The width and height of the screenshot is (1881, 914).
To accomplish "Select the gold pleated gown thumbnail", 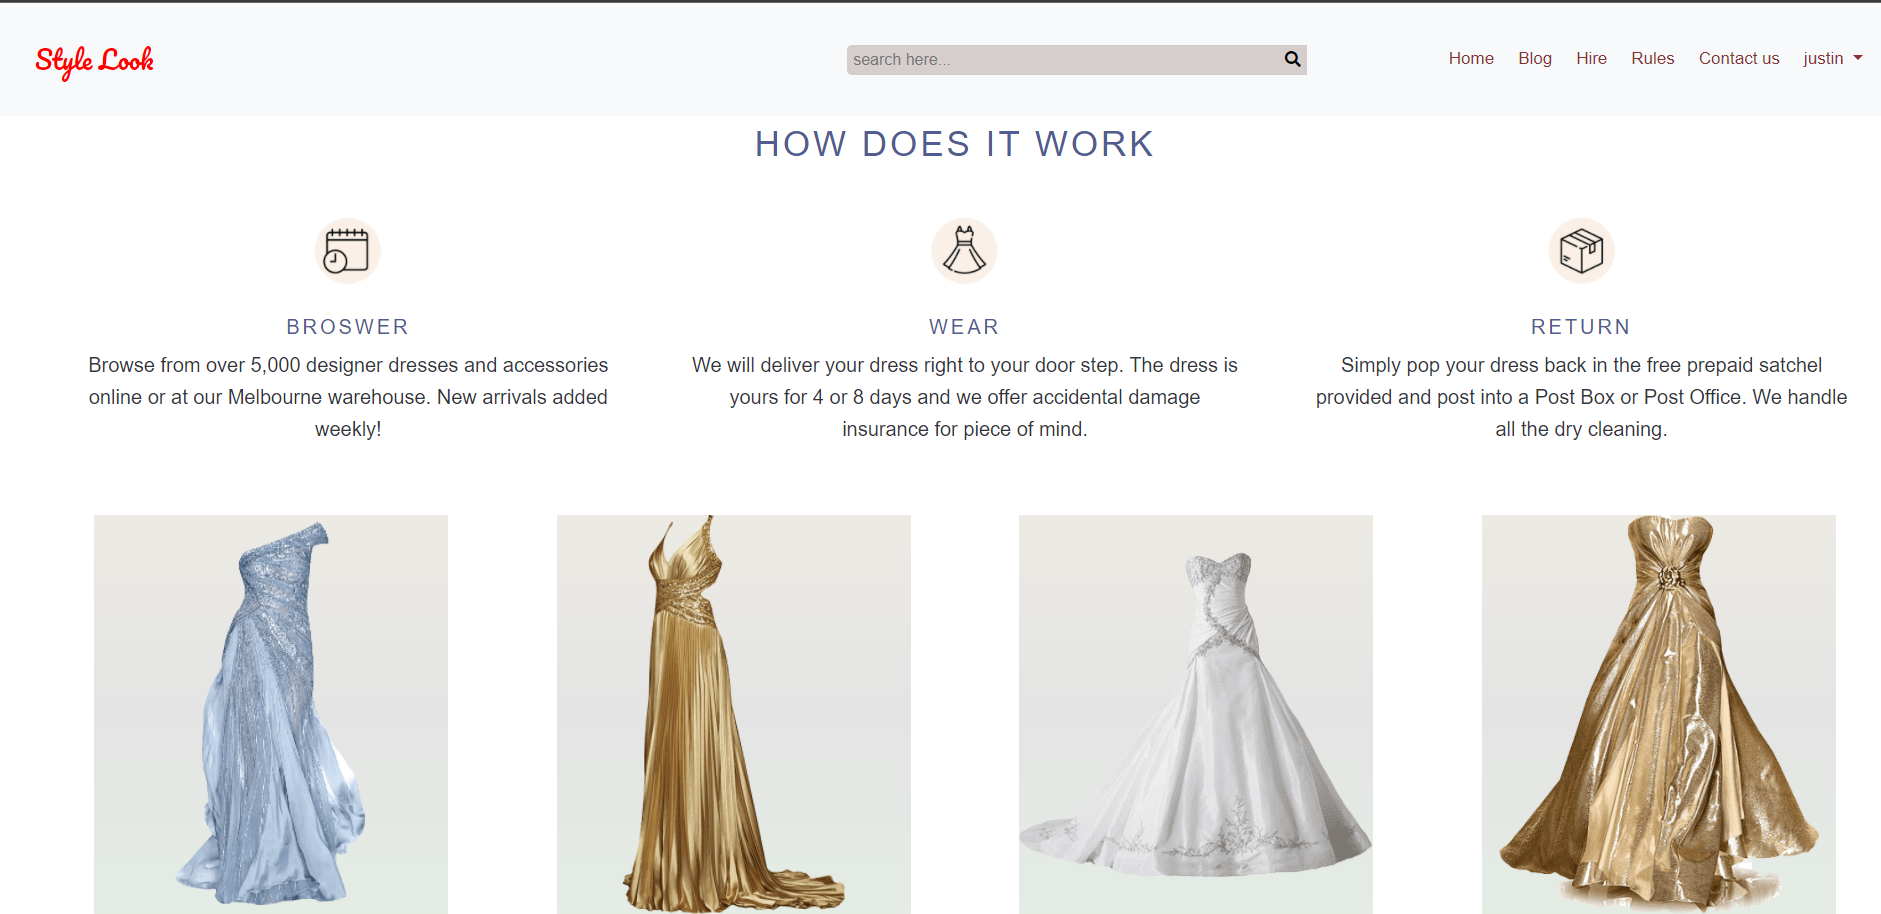I will click(x=733, y=714).
